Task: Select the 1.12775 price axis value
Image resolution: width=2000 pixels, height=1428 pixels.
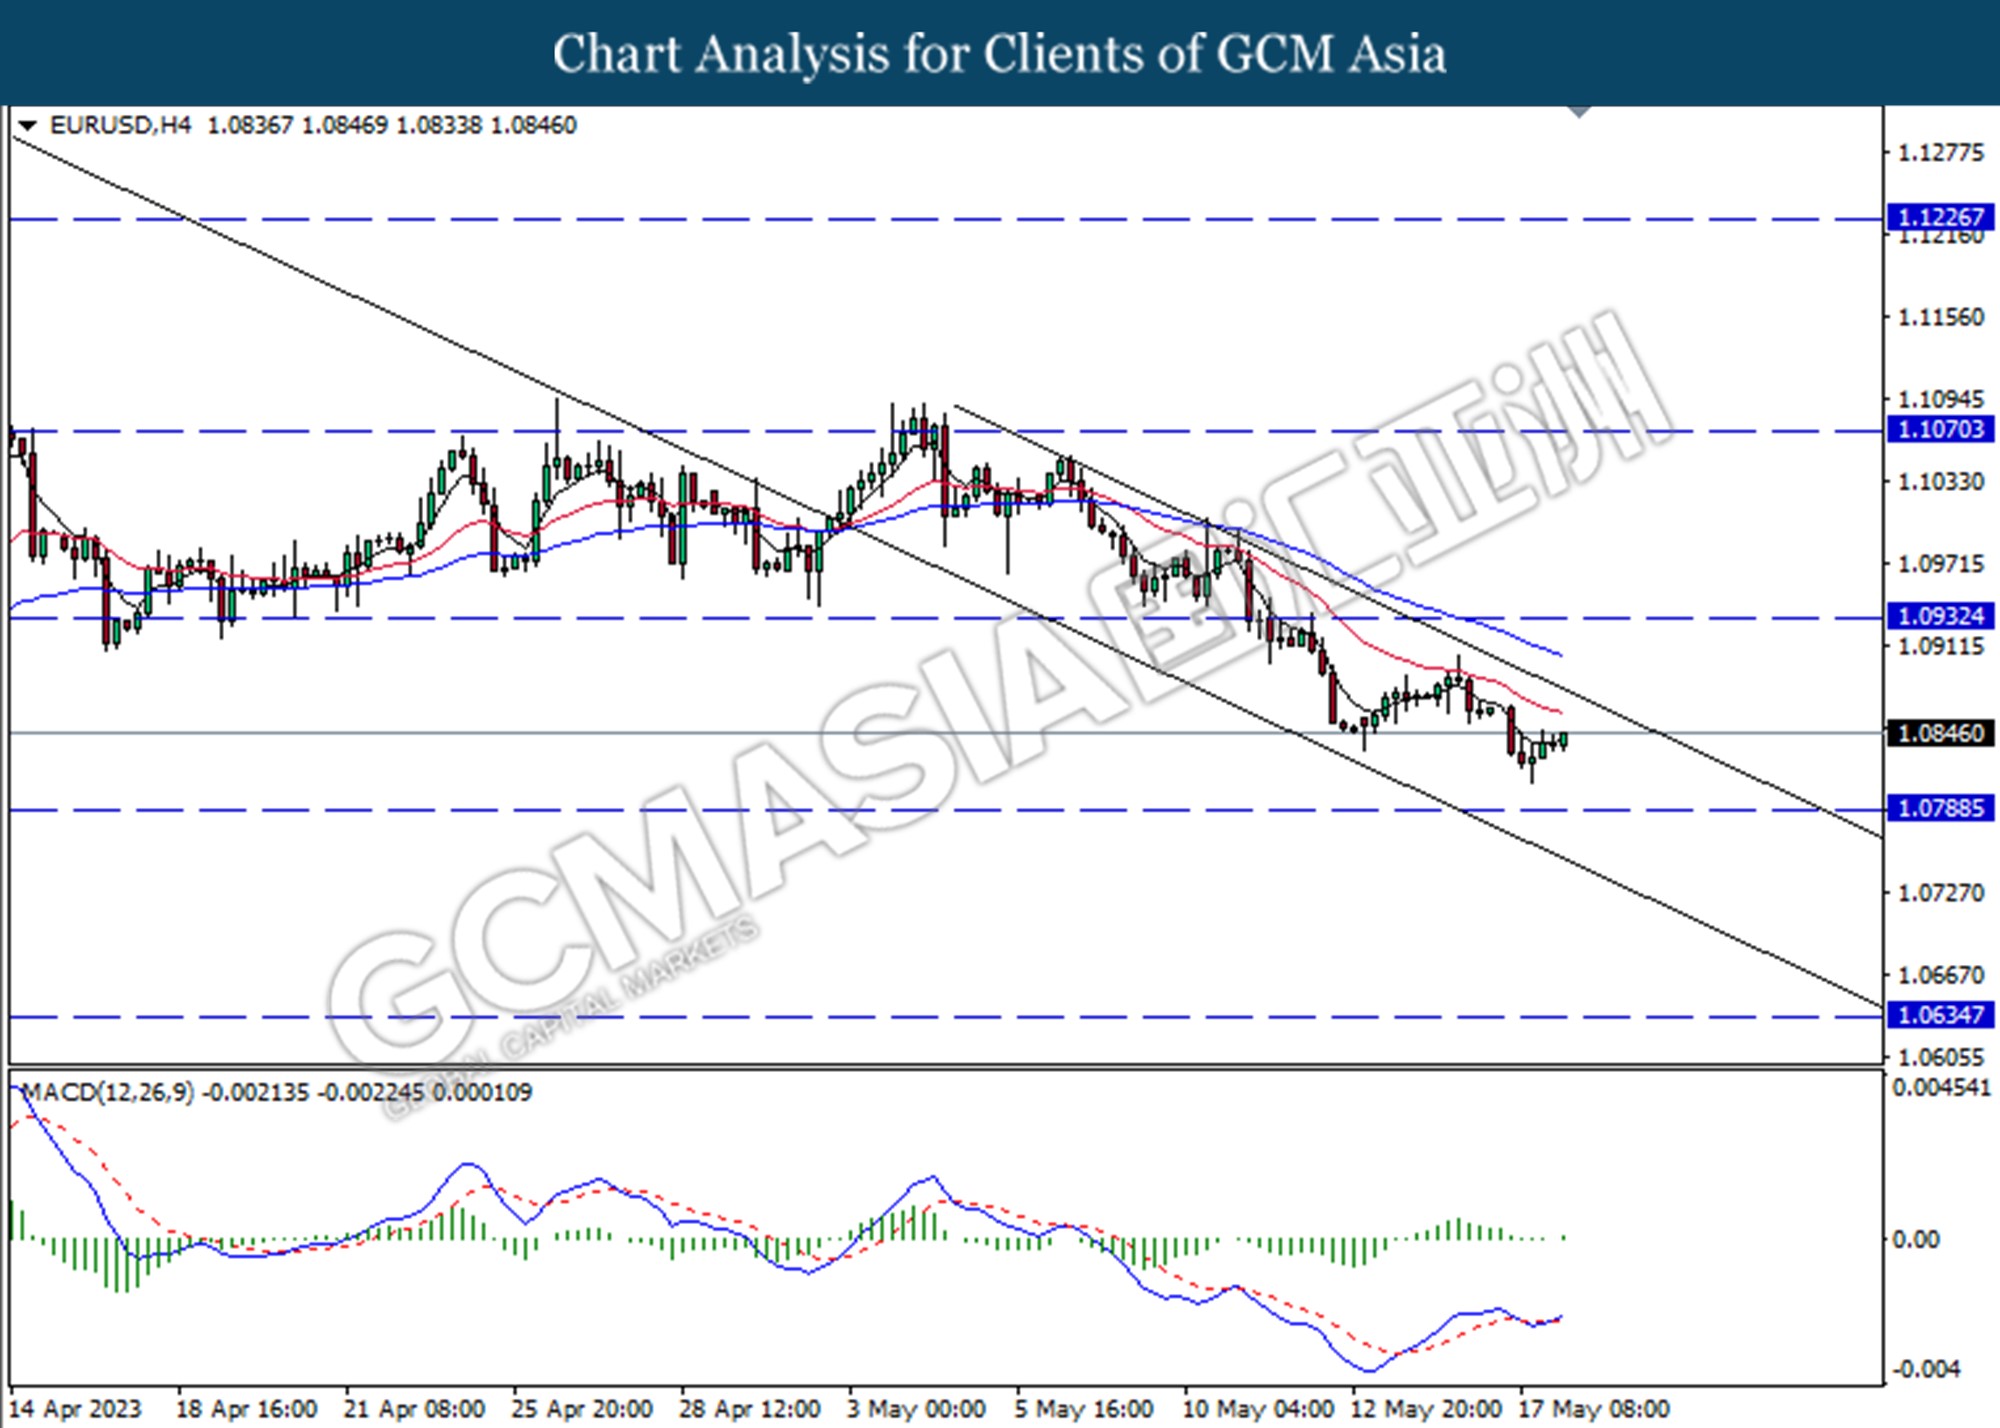Action: [1940, 153]
